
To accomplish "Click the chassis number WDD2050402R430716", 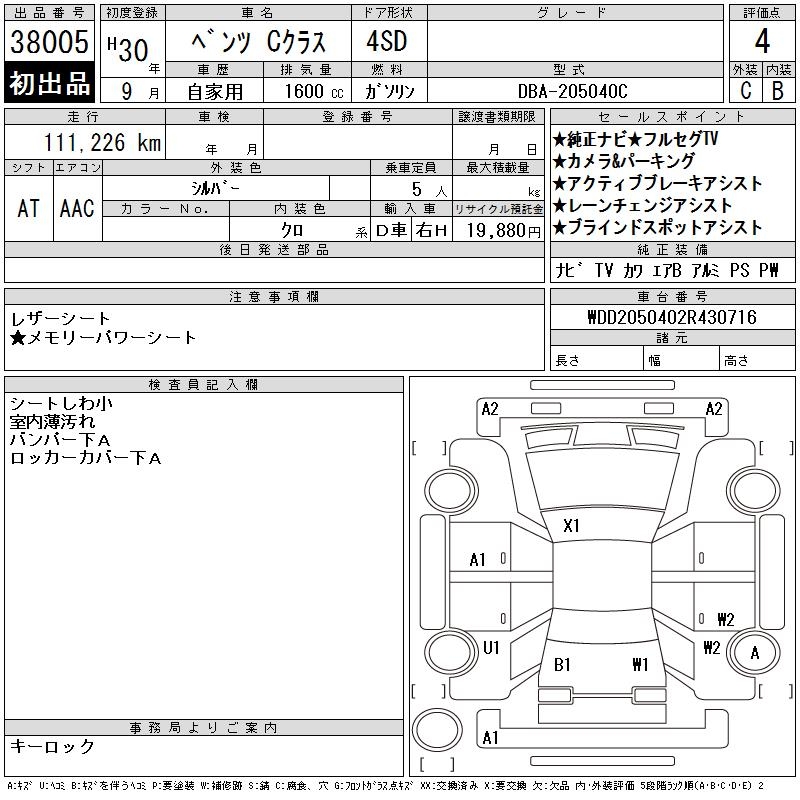I will click(x=672, y=317).
